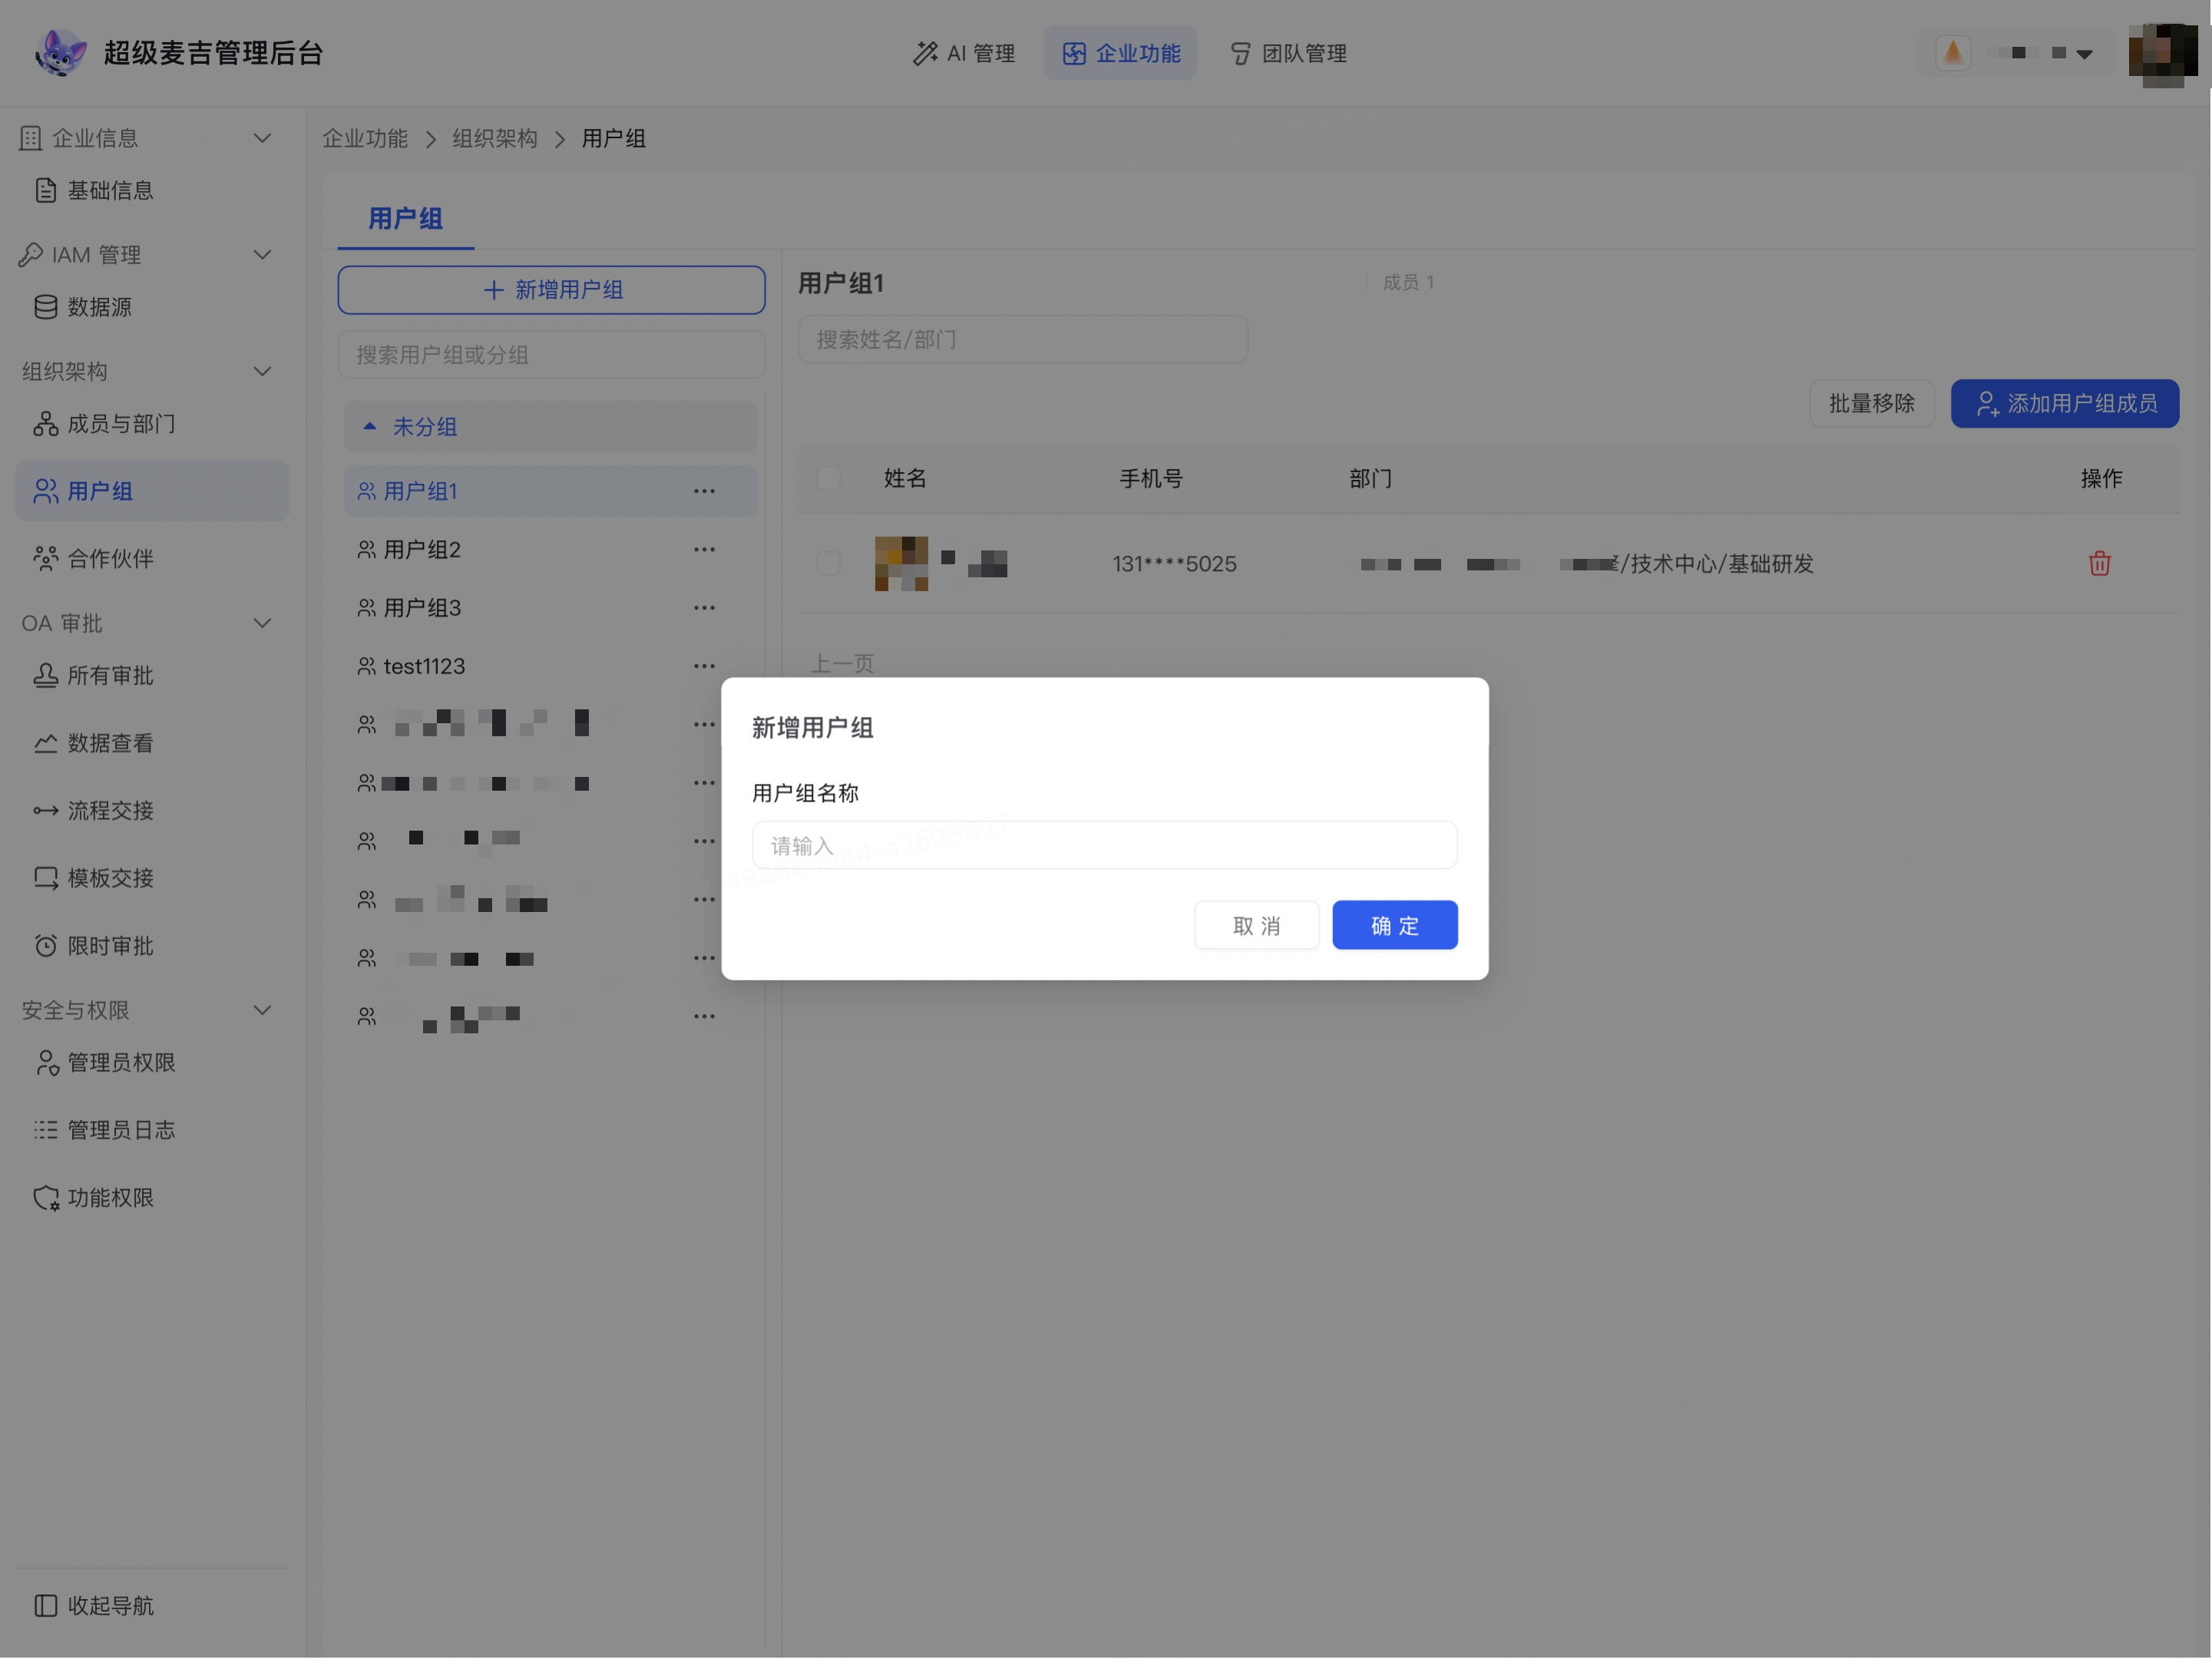Click 收起导航 to collapse navigation
The image size is (2212, 1659).
95,1605
